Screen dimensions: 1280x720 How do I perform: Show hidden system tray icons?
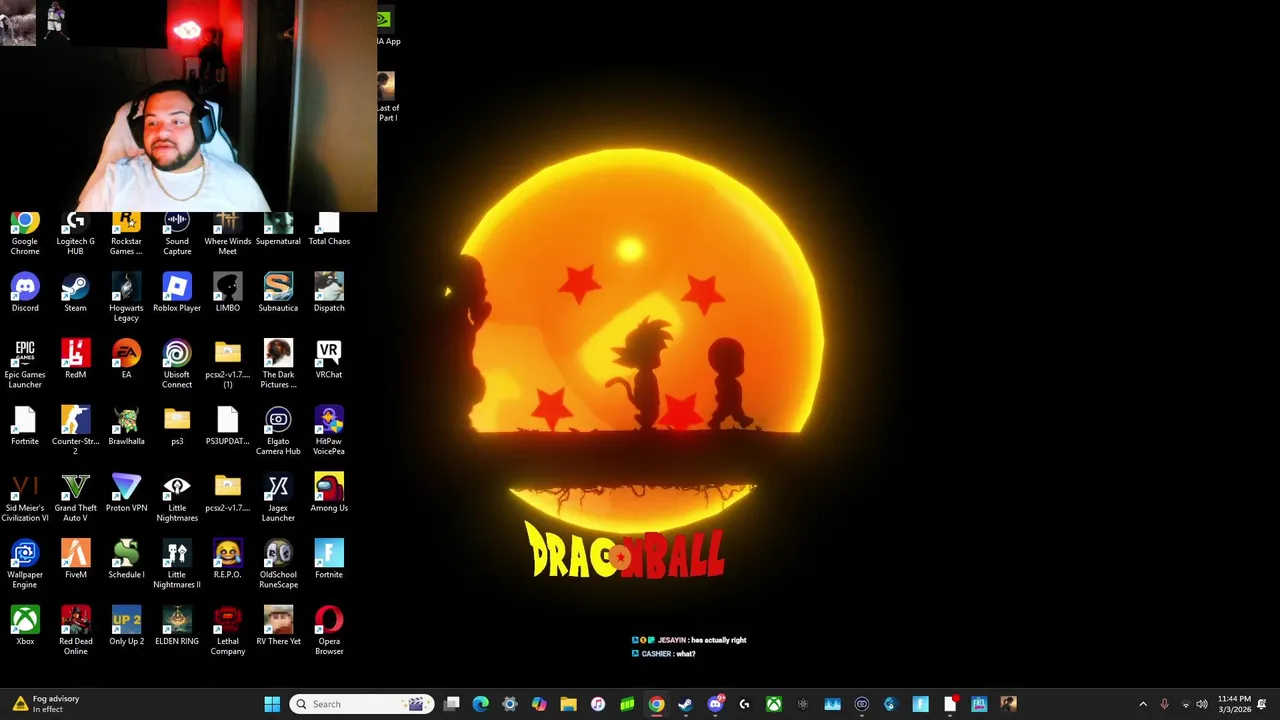click(1143, 704)
